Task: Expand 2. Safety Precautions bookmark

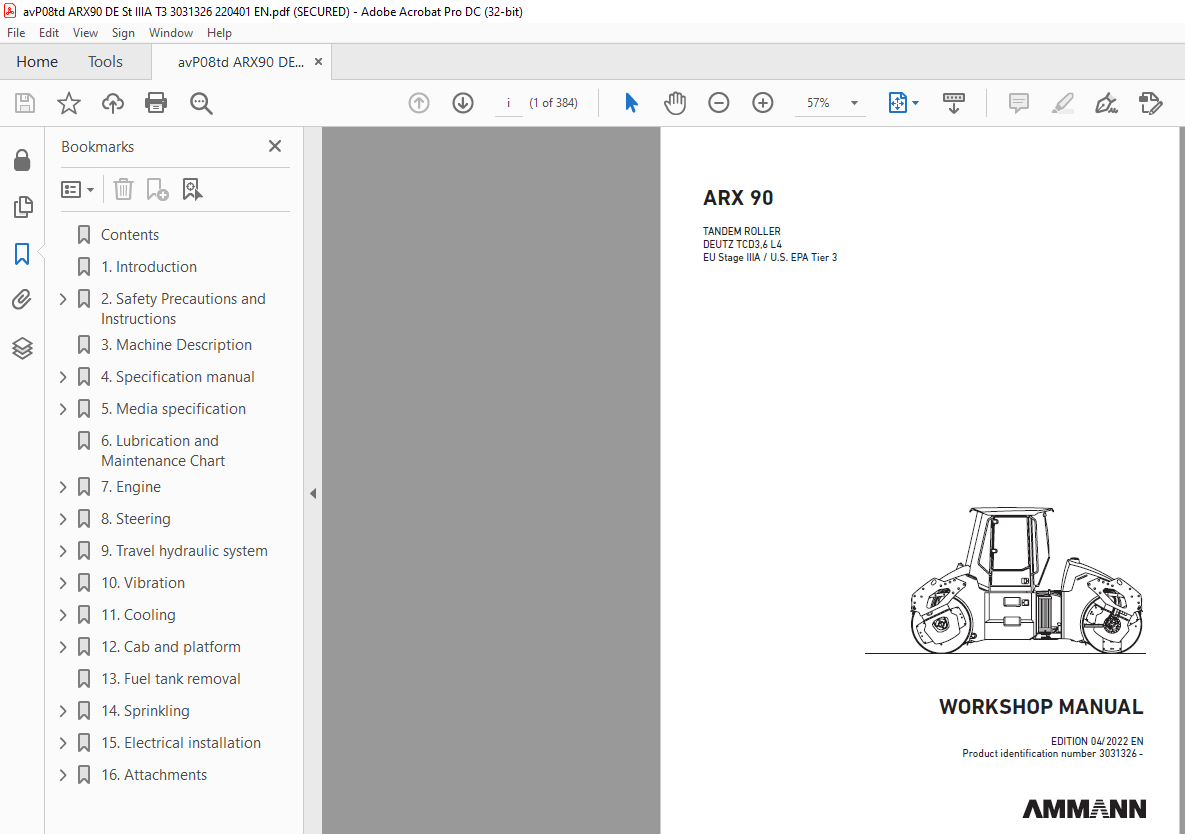Action: click(63, 299)
